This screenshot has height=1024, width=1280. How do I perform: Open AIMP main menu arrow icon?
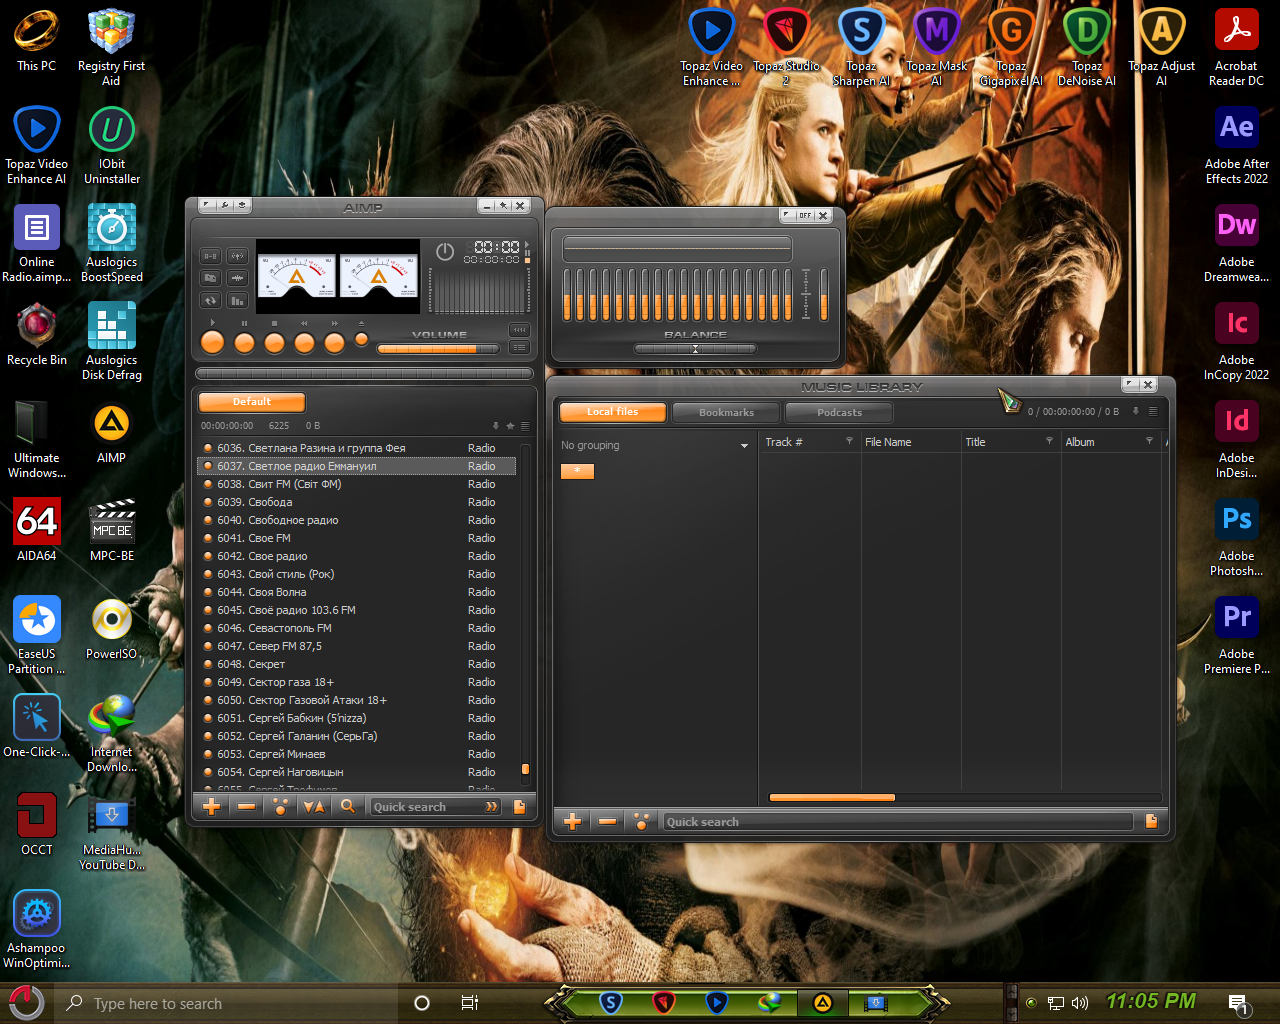206,205
